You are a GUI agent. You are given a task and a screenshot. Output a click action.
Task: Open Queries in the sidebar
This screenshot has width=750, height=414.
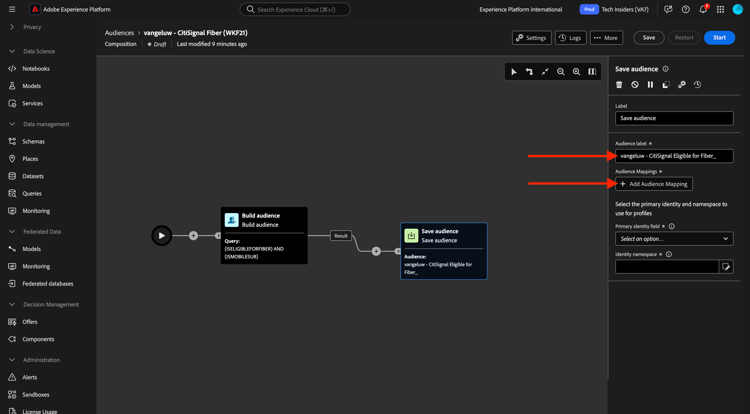[x=32, y=194]
